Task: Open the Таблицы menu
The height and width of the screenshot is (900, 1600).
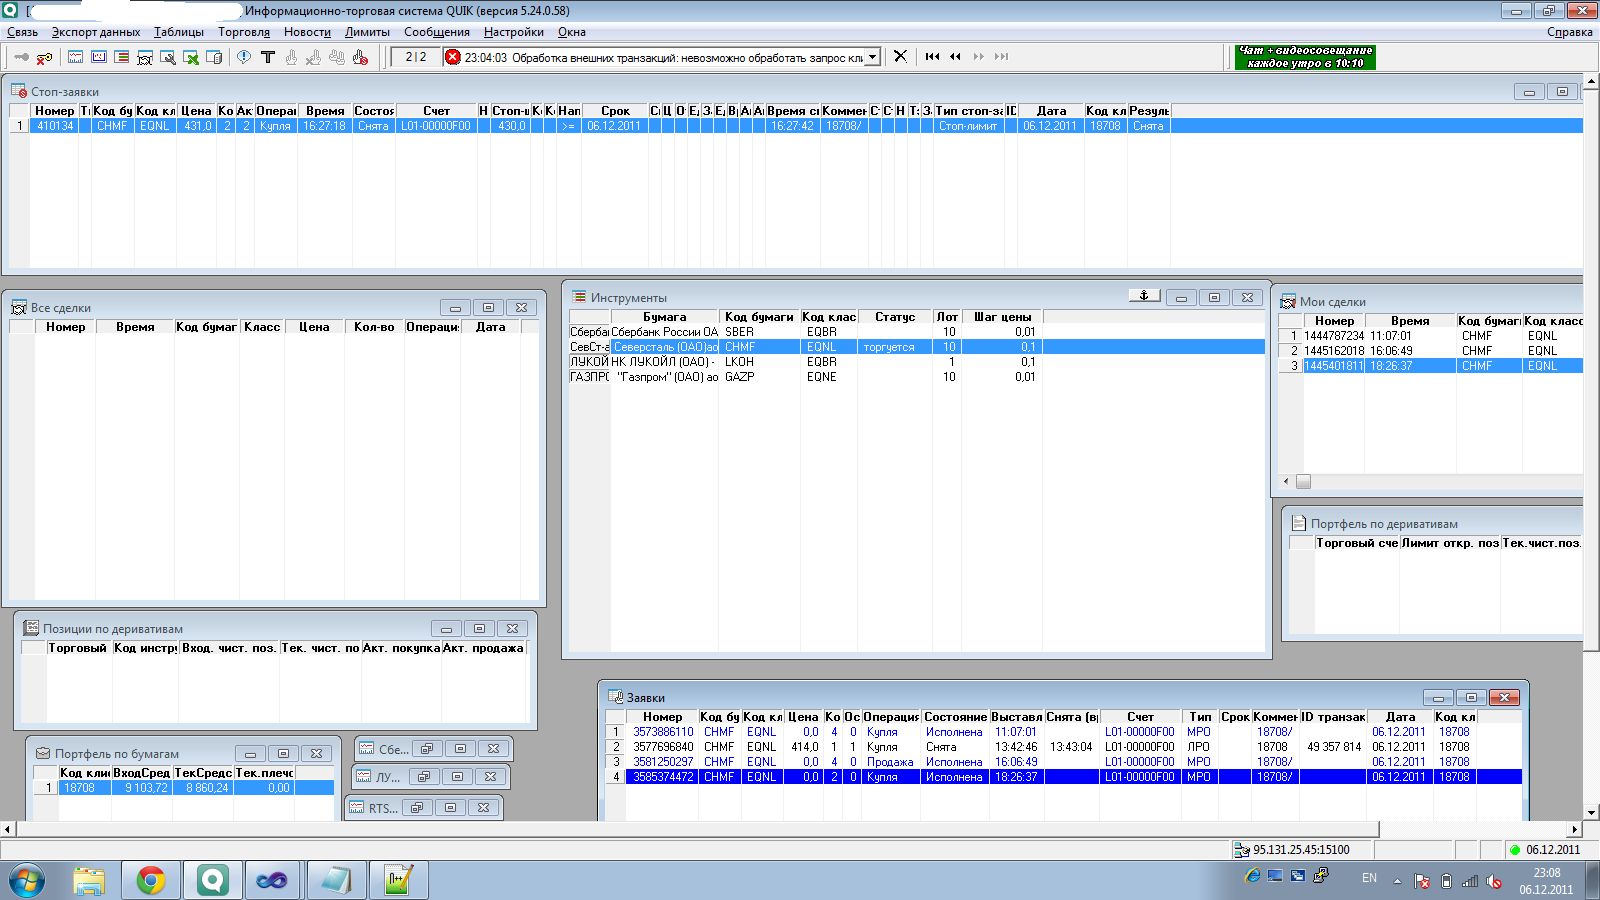Action: point(179,32)
